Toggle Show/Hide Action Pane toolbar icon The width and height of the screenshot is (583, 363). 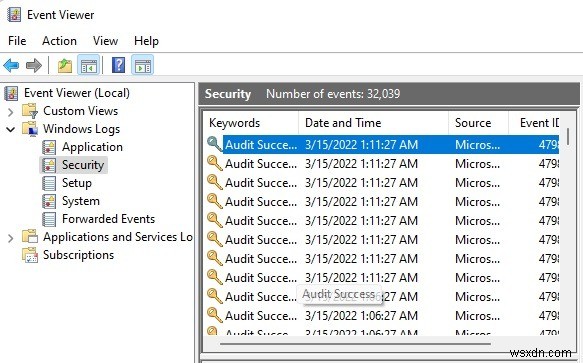click(x=143, y=66)
